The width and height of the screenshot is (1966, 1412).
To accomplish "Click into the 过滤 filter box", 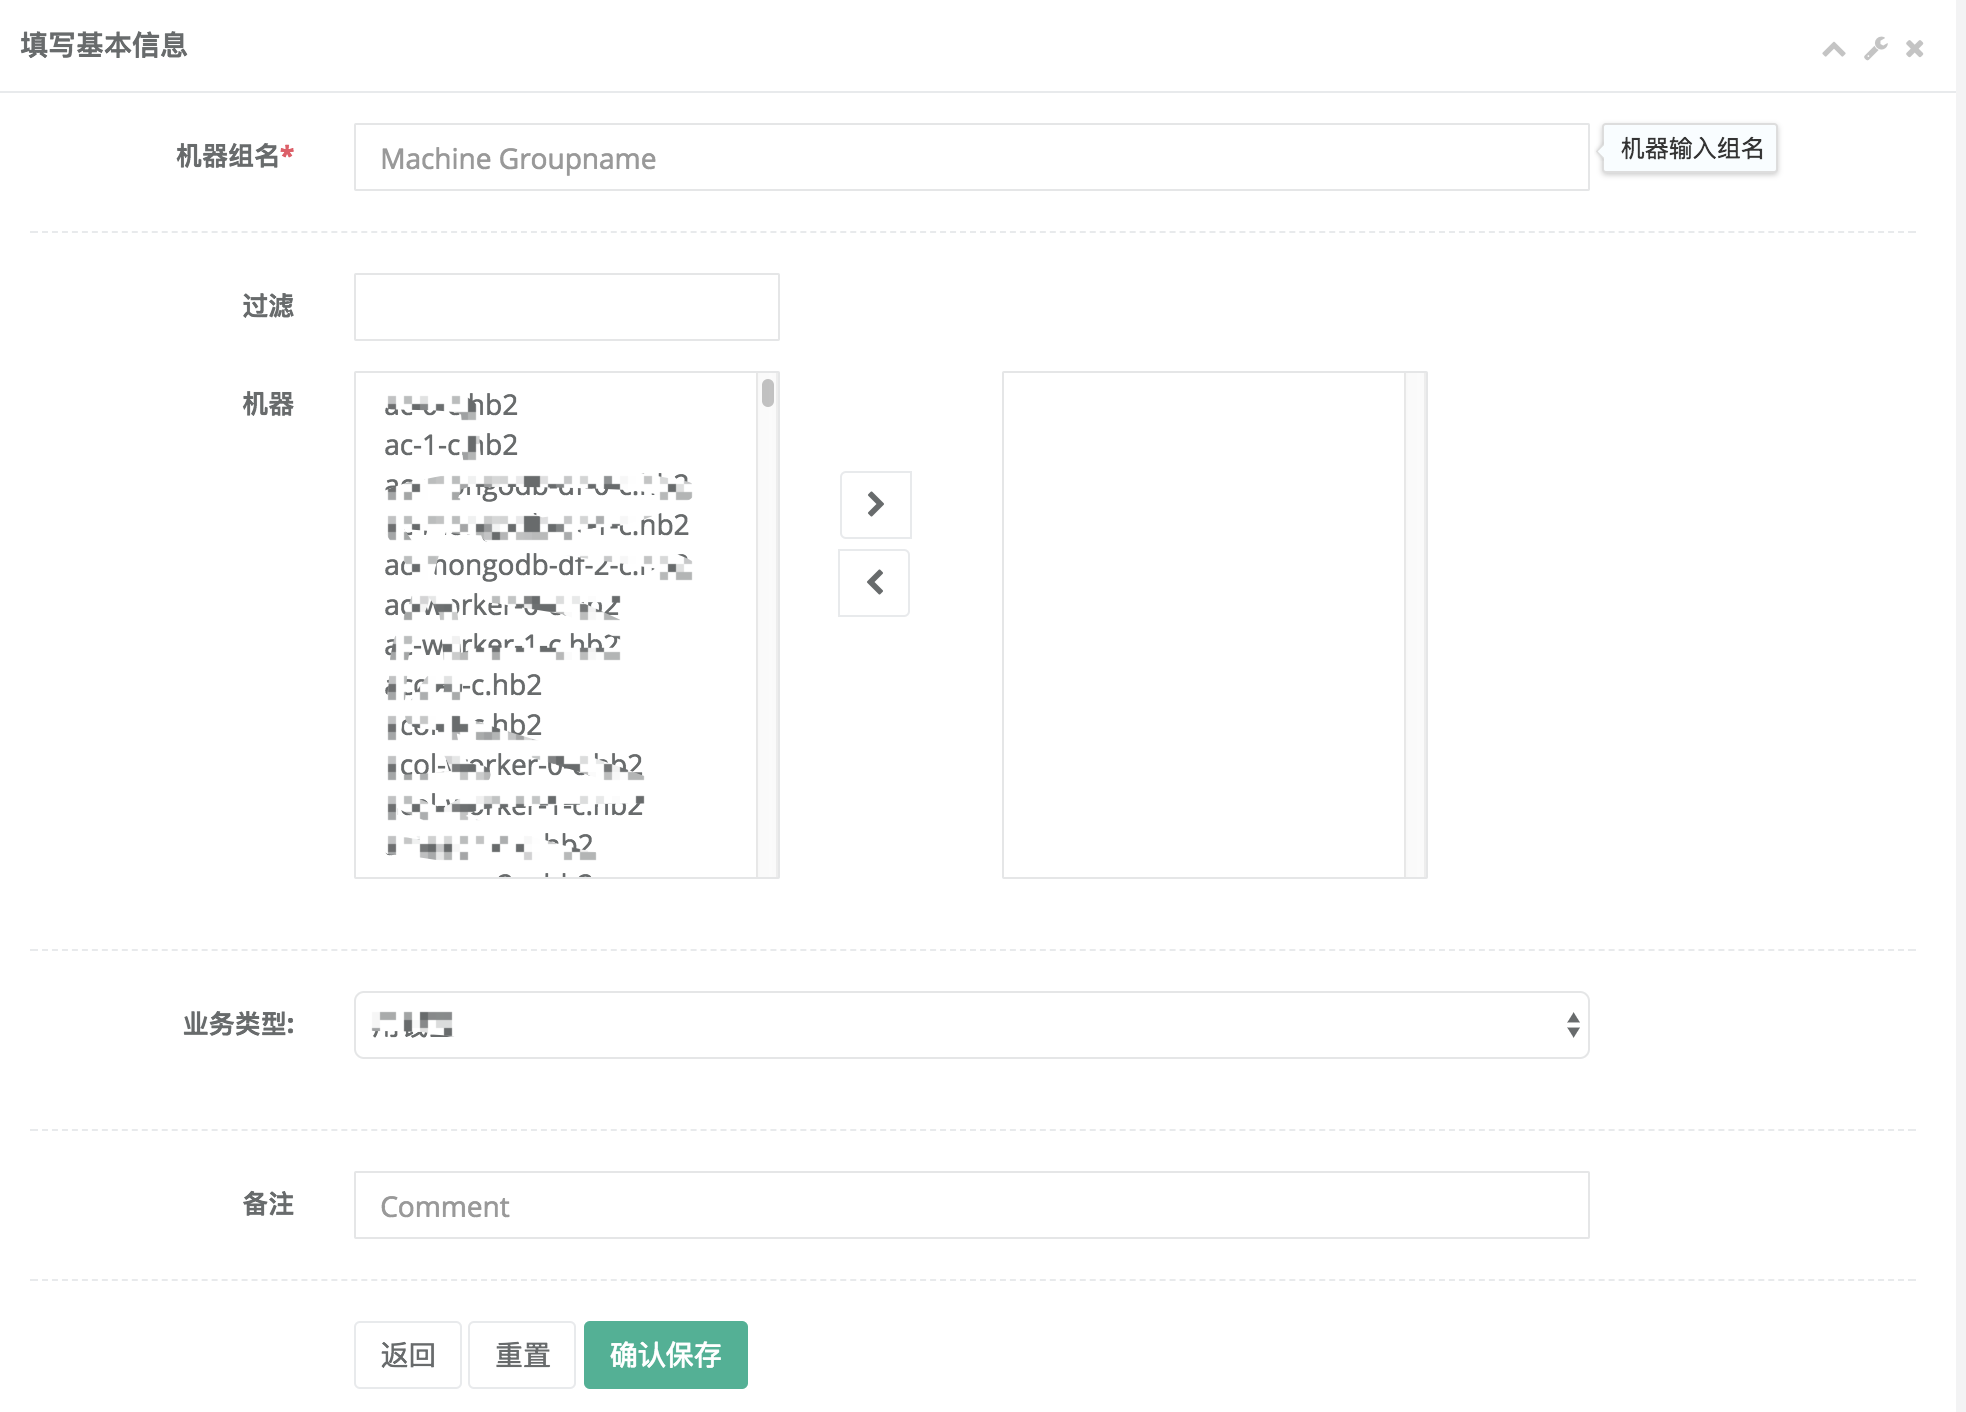I will point(566,307).
